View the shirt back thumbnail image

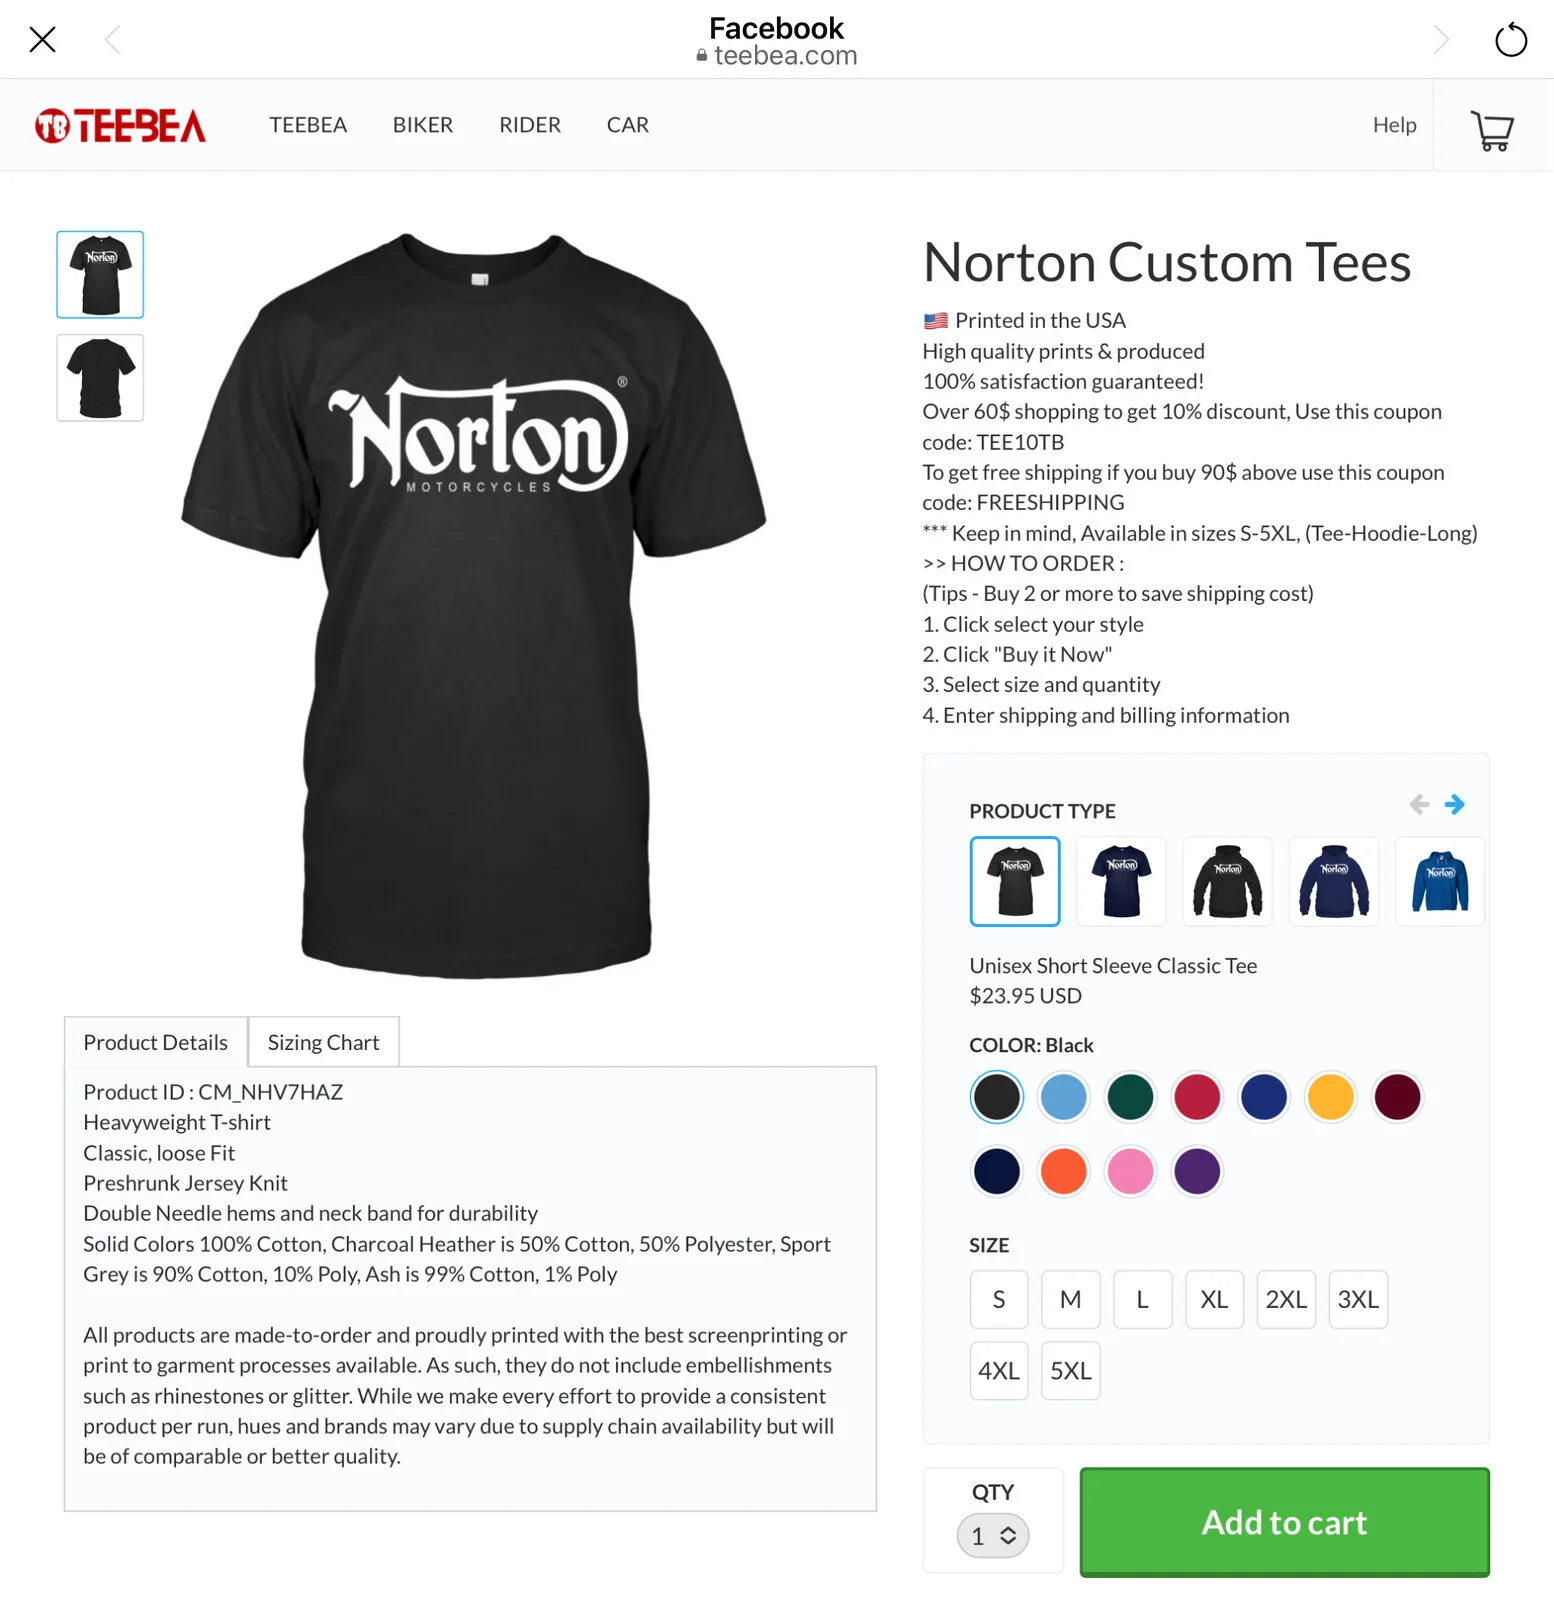(x=100, y=378)
